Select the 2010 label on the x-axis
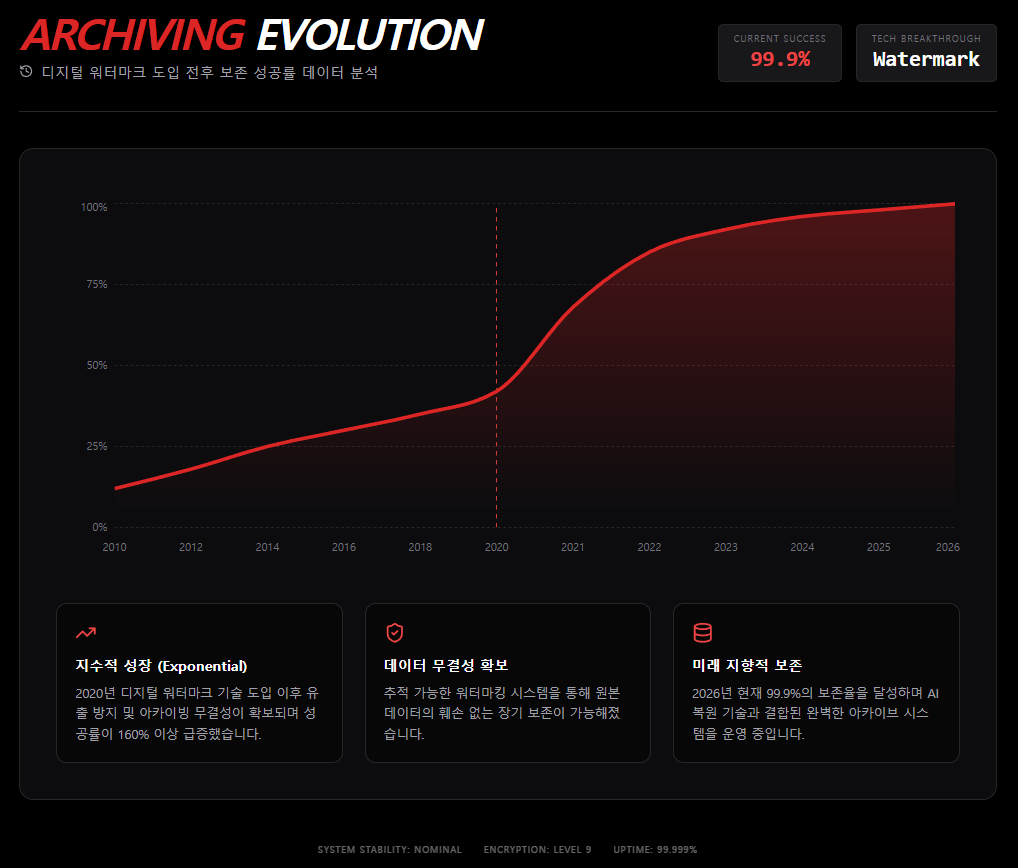Viewport: 1018px width, 868px height. click(114, 547)
